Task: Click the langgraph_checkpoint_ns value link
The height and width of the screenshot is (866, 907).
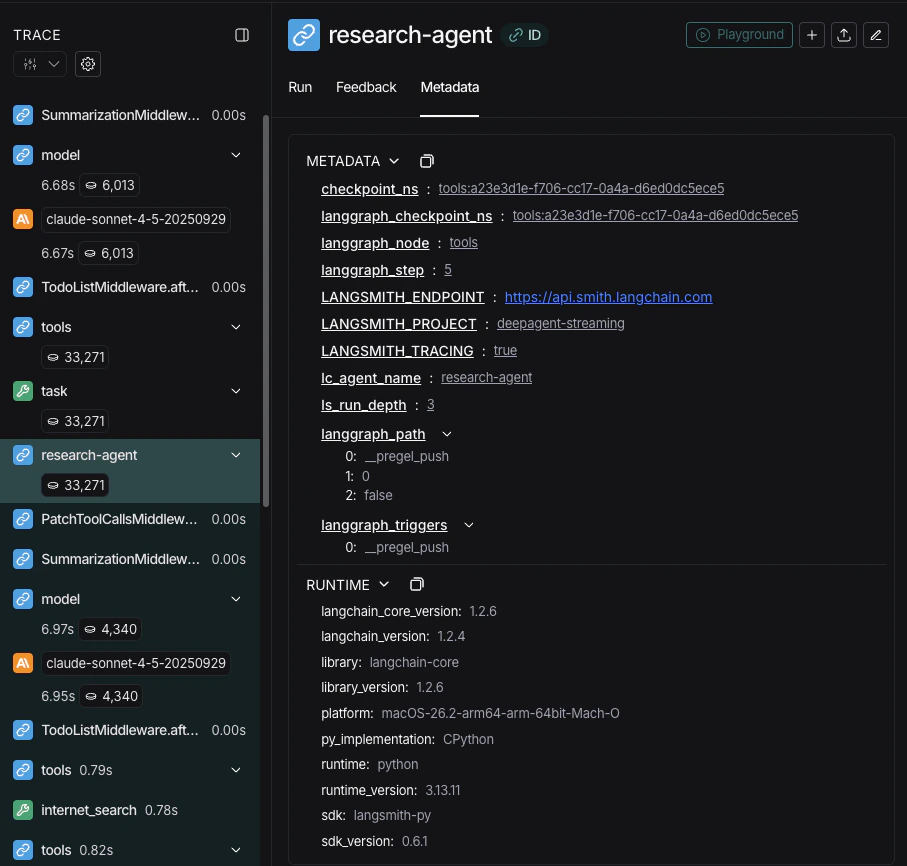Action: 655,216
